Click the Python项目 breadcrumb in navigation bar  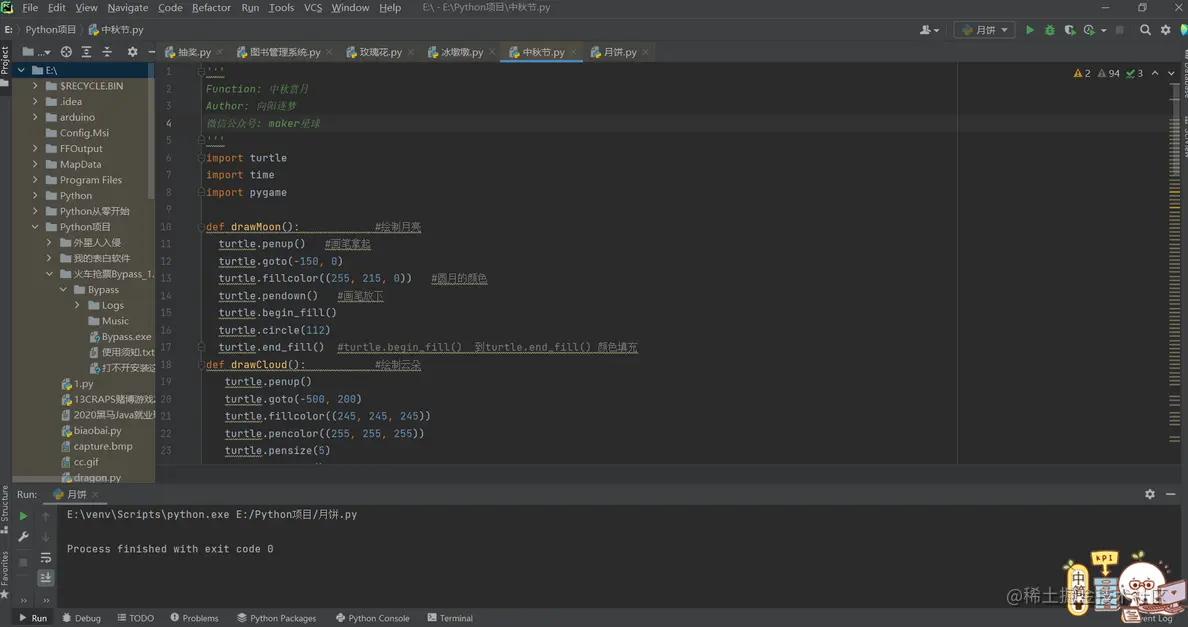(x=51, y=30)
